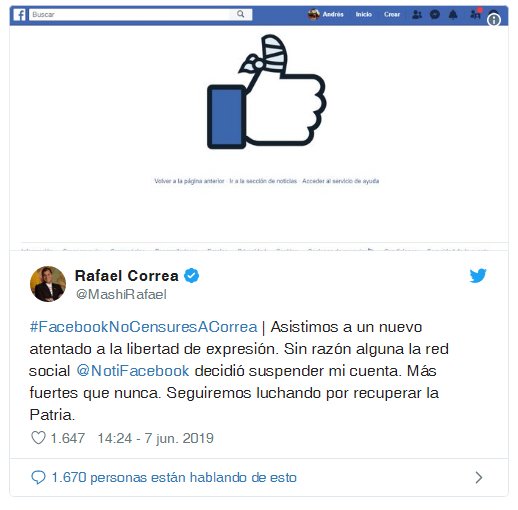Click the search magnifier icon

coord(240,14)
